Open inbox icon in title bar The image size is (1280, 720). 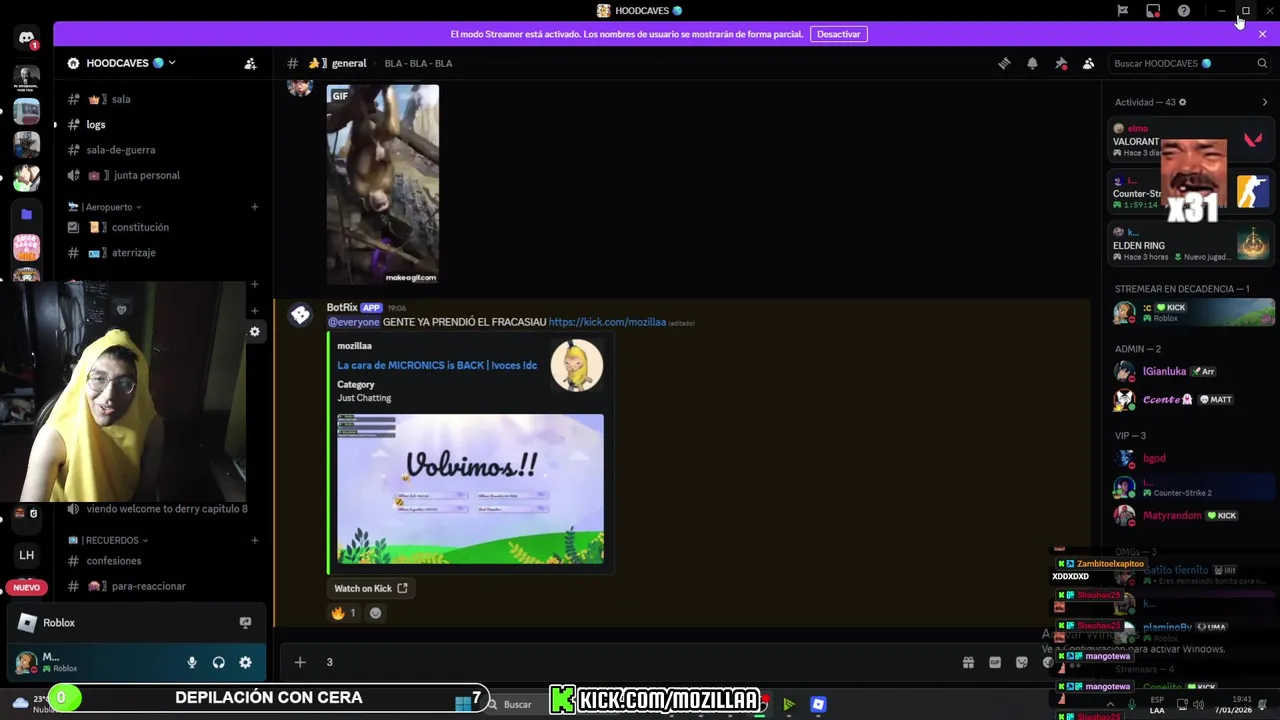pos(1153,11)
